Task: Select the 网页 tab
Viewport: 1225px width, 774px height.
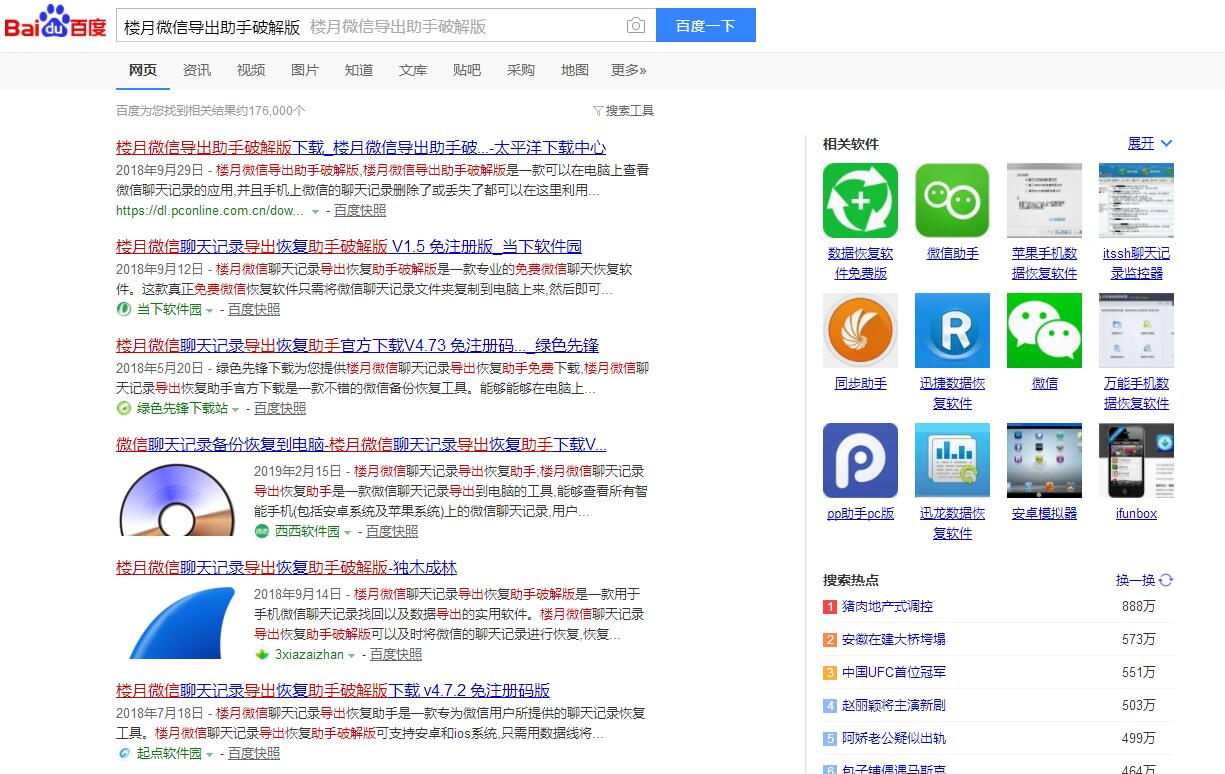Action: [143, 70]
